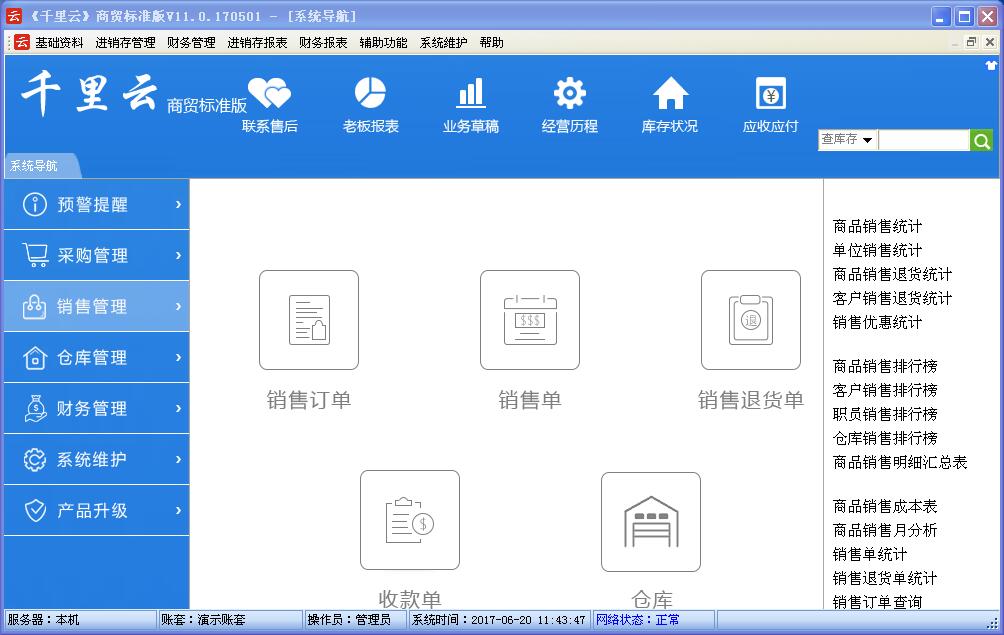Open the 查库存 dropdown selector

(847, 140)
